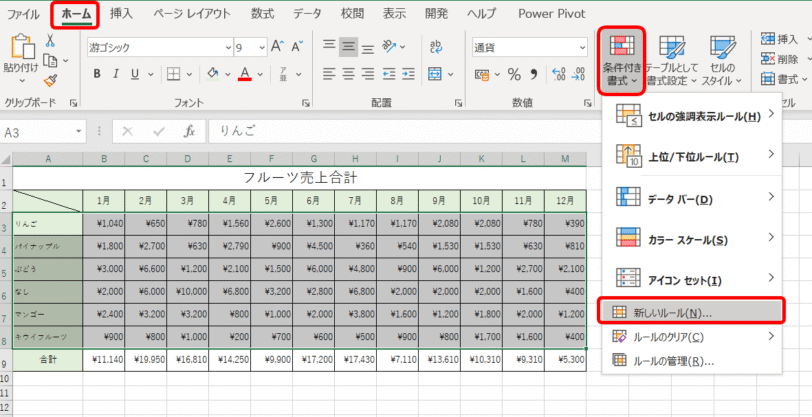Viewport: 812px width, 417px height.
Task: Click the Insert Function fx icon
Action: (x=189, y=132)
